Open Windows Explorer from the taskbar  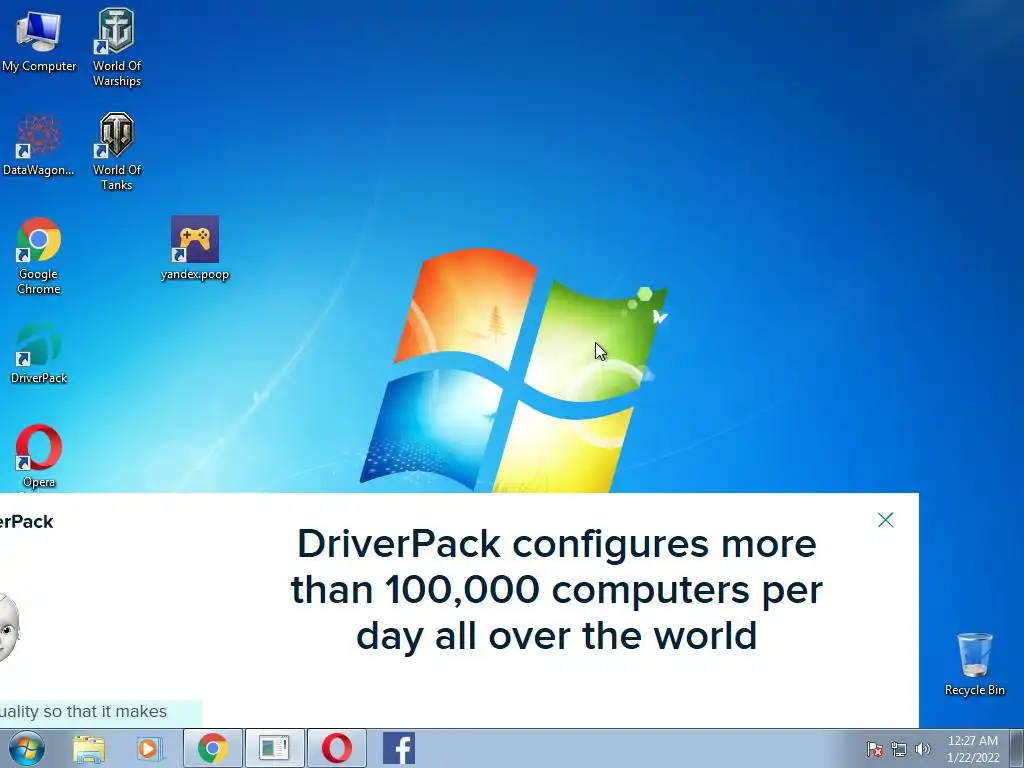(89, 748)
